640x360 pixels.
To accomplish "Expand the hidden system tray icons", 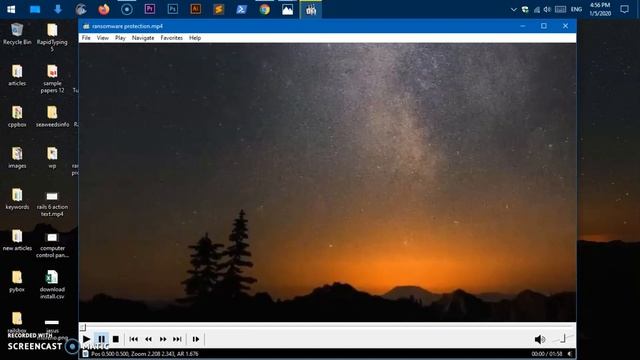I will tap(513, 10).
